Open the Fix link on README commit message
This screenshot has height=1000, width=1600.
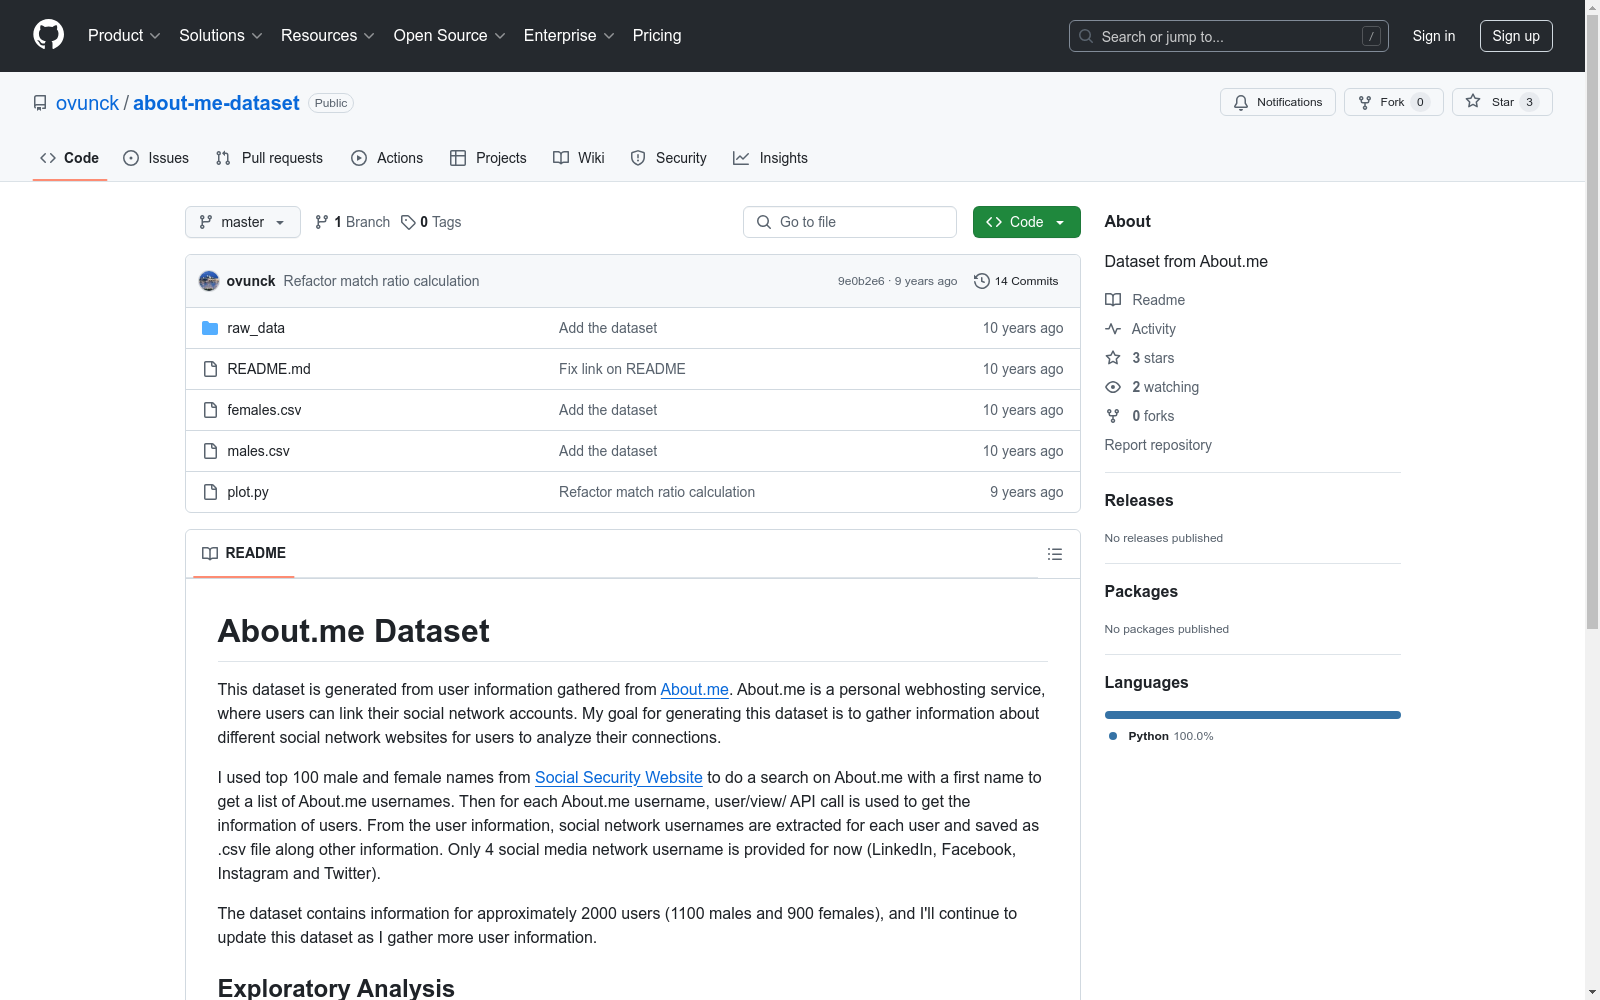pos(622,369)
